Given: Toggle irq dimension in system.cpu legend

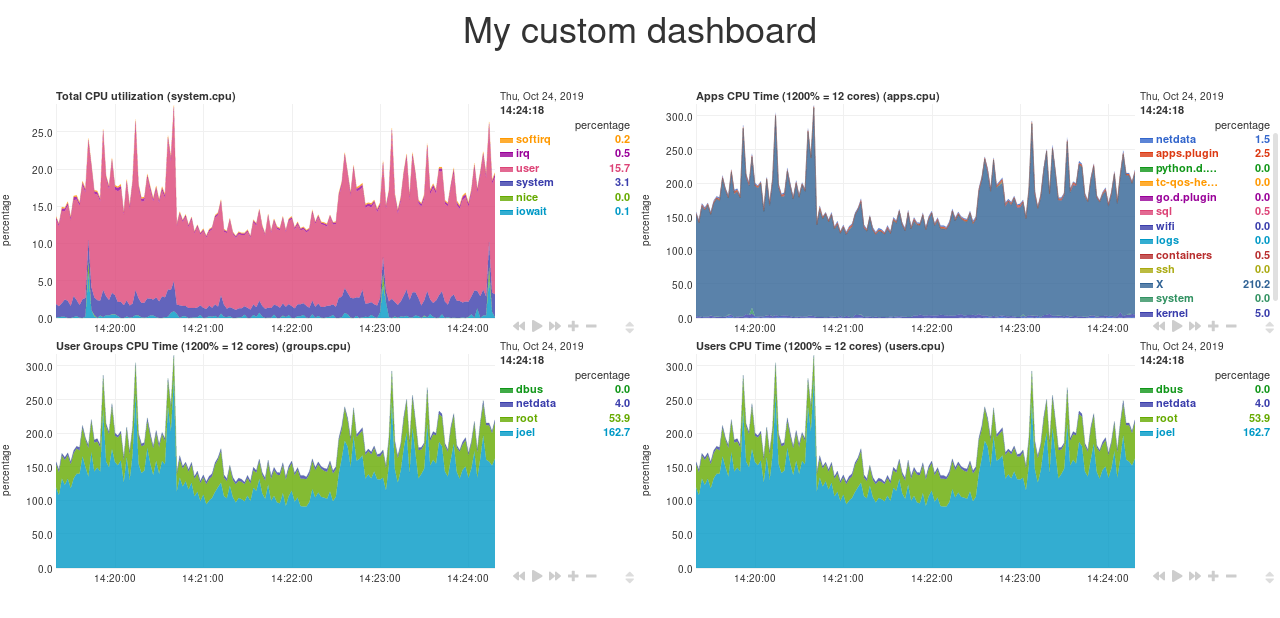Looking at the screenshot, I should coord(523,154).
